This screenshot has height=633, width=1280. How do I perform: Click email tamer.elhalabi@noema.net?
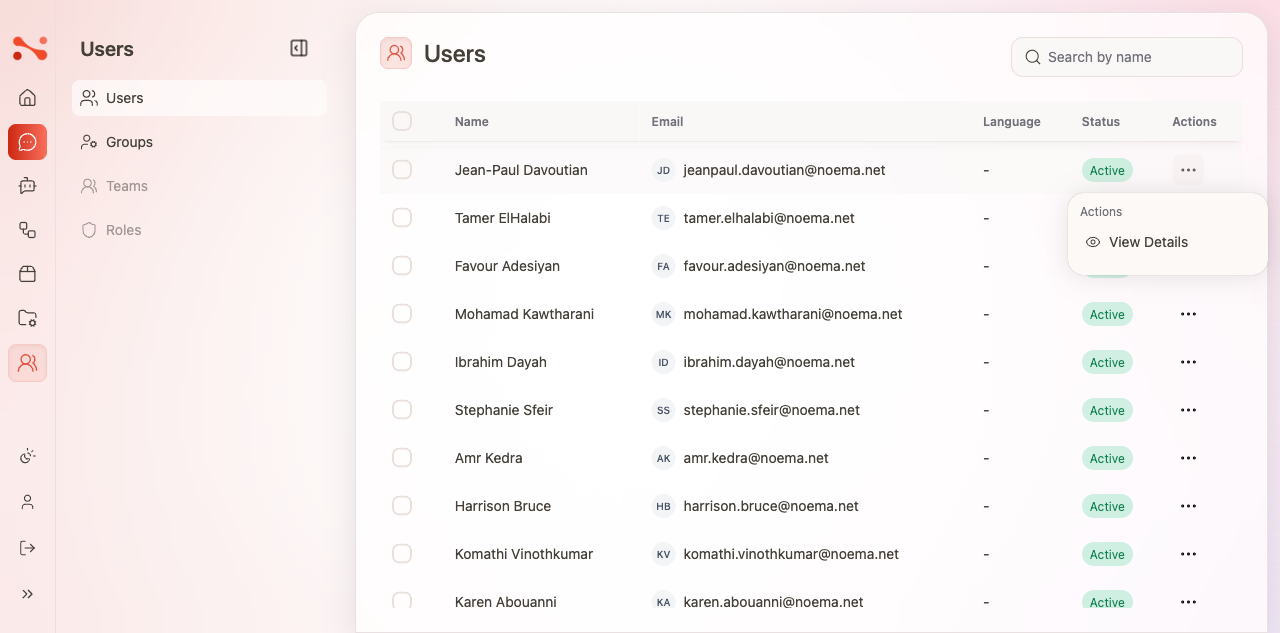click(x=769, y=218)
